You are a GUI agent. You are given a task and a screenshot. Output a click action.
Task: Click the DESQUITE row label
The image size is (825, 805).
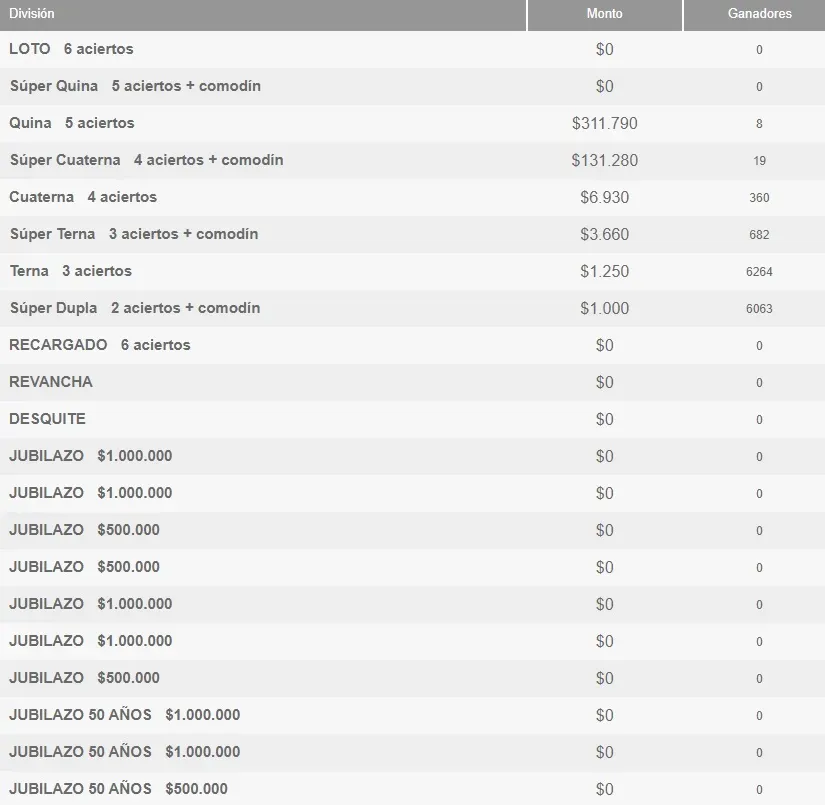(x=46, y=419)
